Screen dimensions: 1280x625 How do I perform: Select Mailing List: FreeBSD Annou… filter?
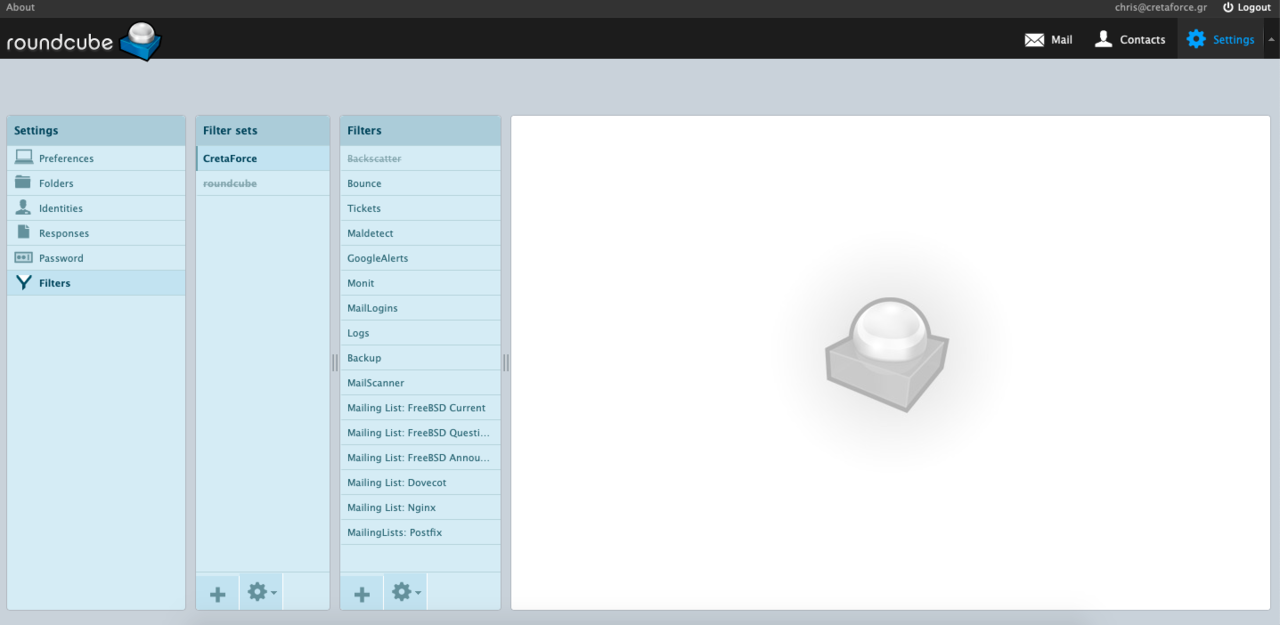420,458
